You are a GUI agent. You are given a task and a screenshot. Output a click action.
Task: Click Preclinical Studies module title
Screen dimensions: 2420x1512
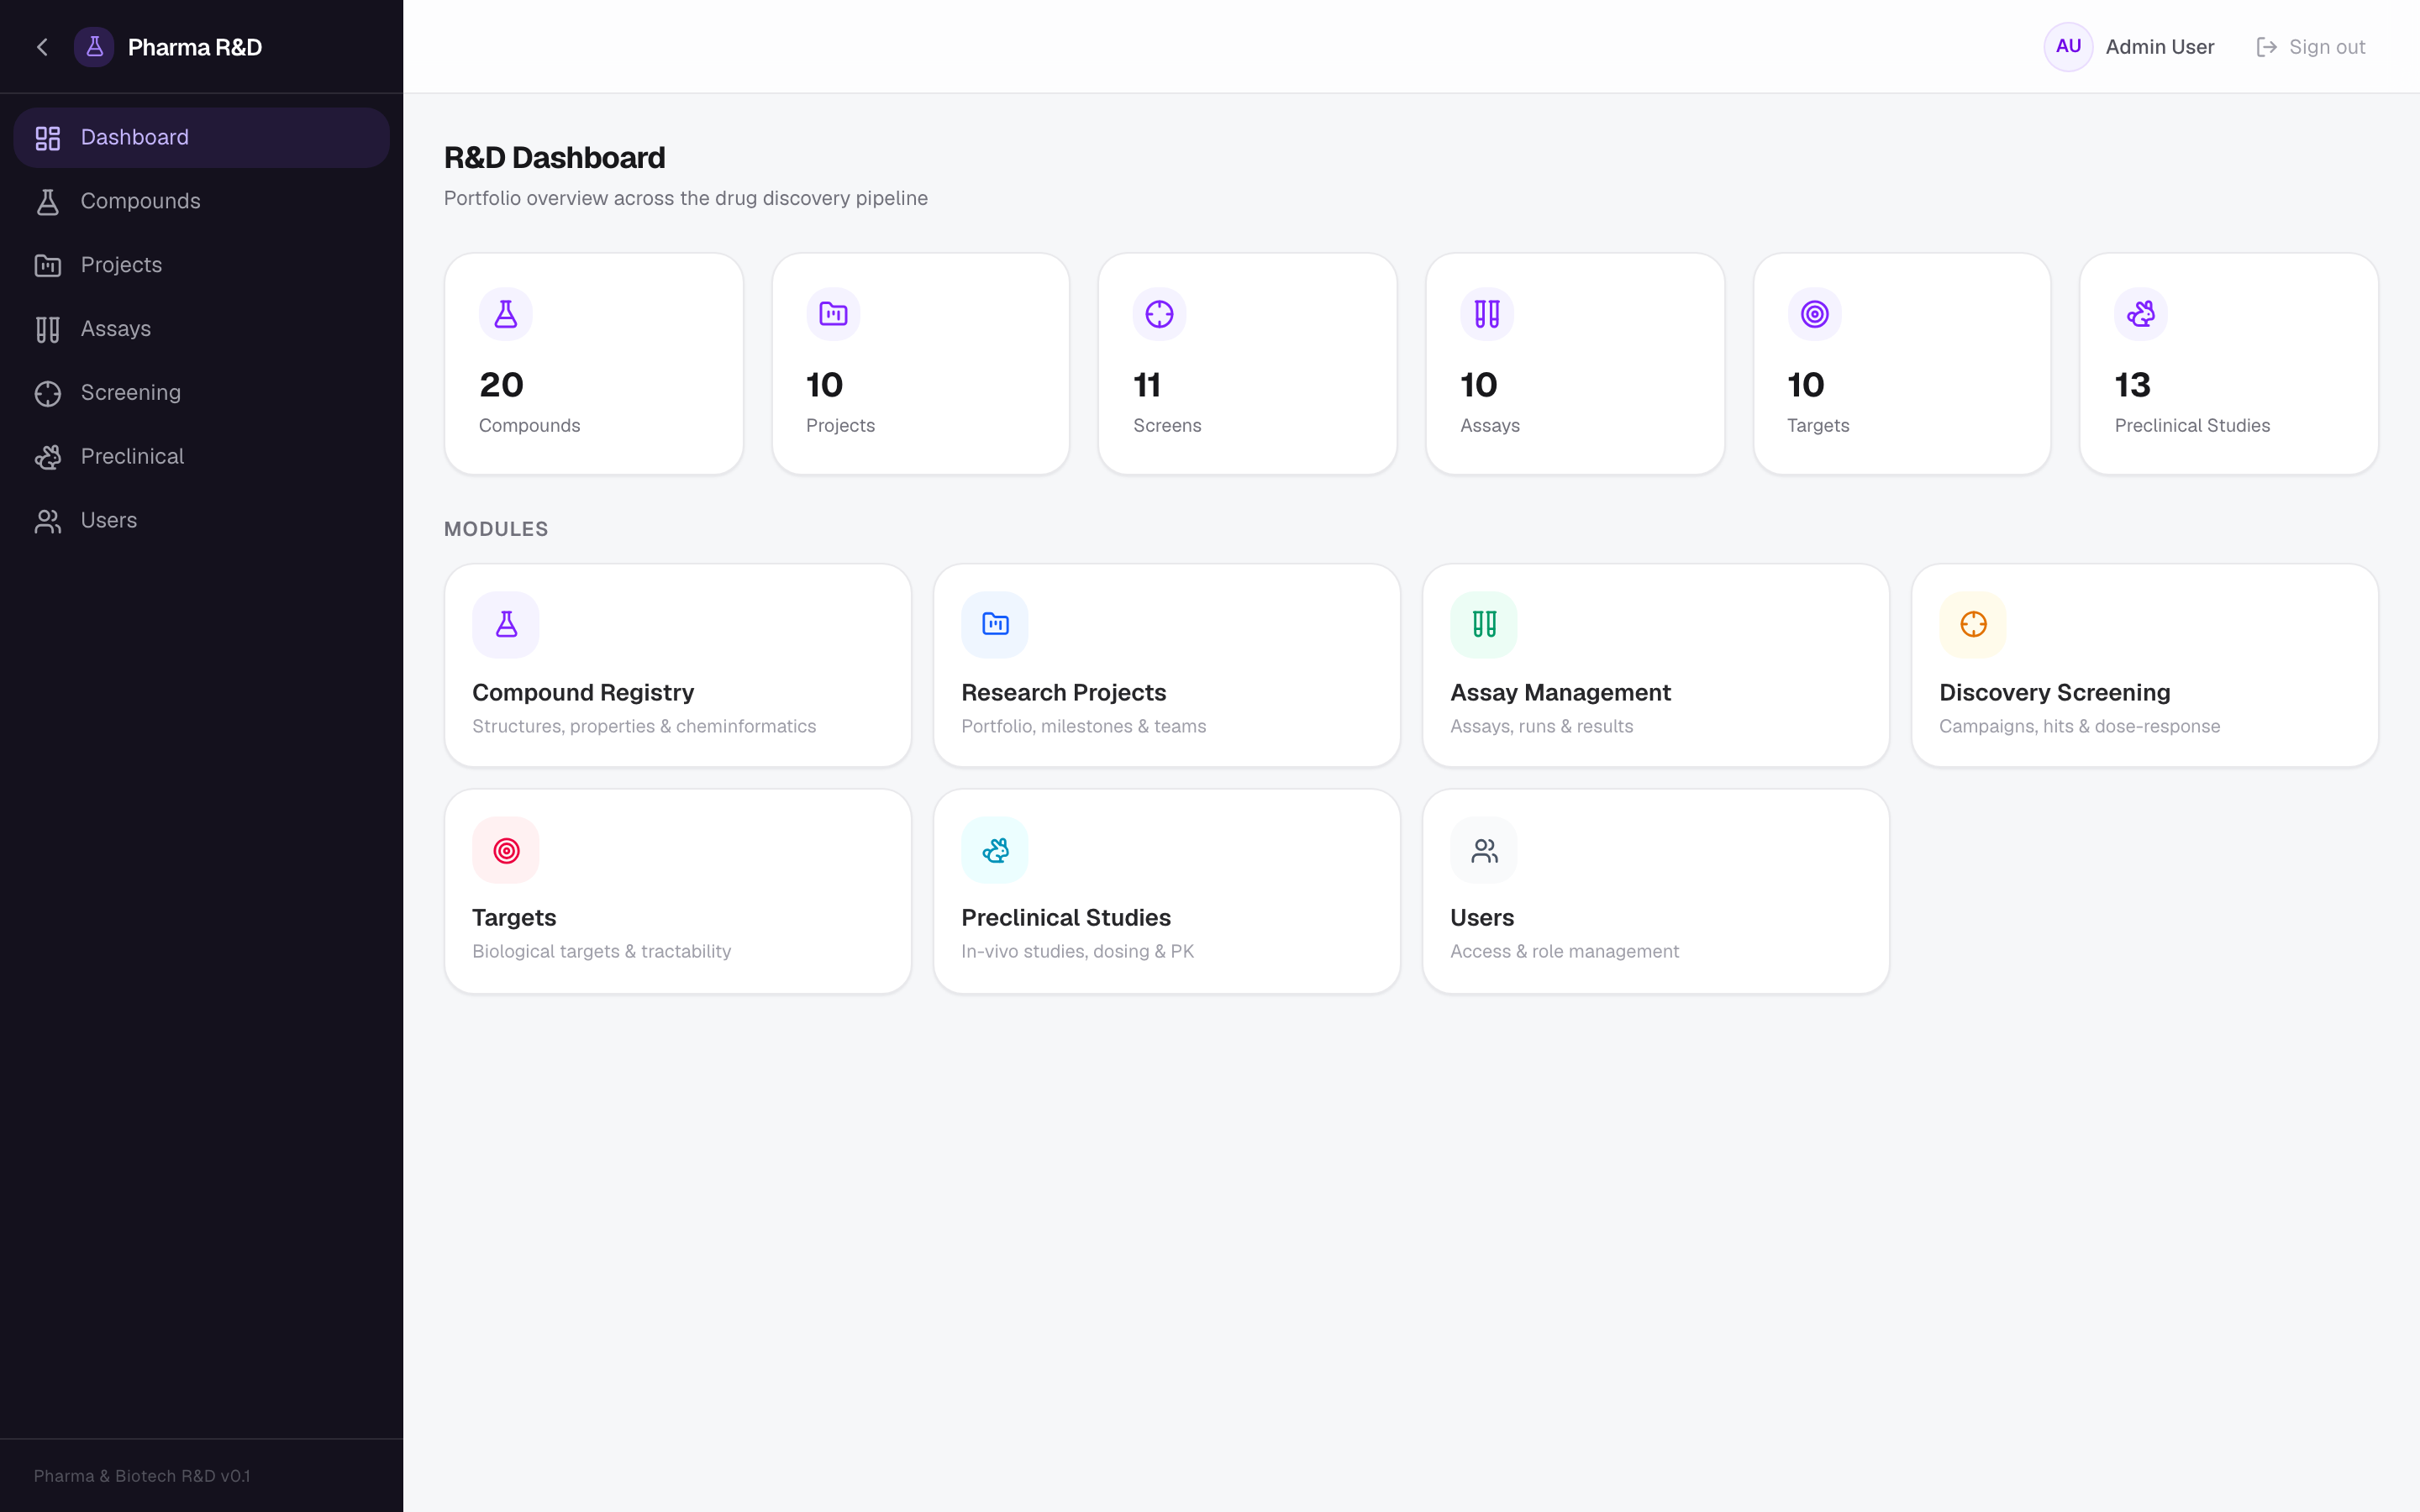click(1066, 918)
